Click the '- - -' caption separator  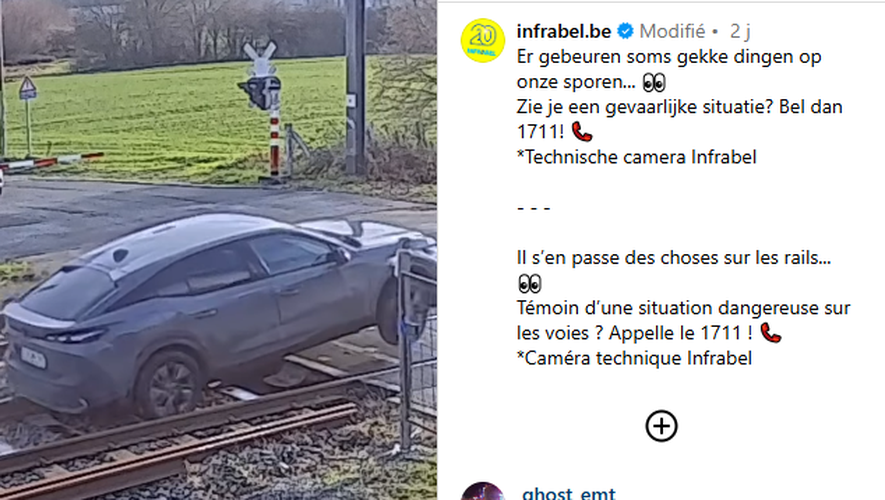tap(533, 208)
